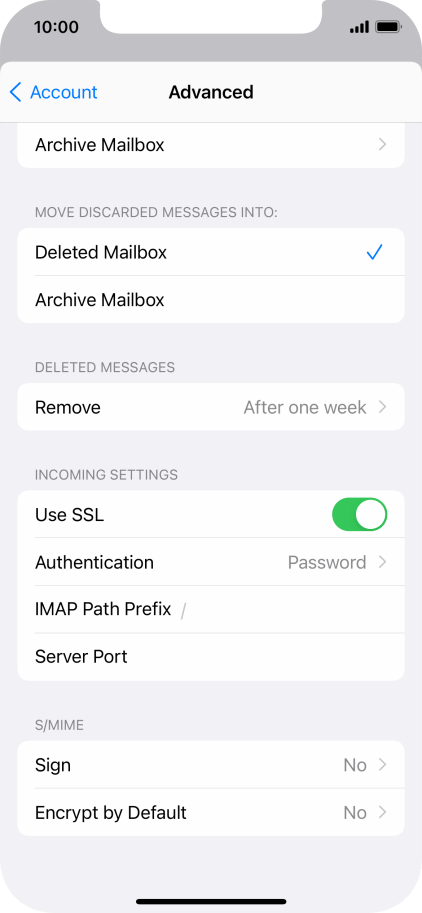Open the Authentication options
This screenshot has height=913, width=422.
tap(211, 562)
